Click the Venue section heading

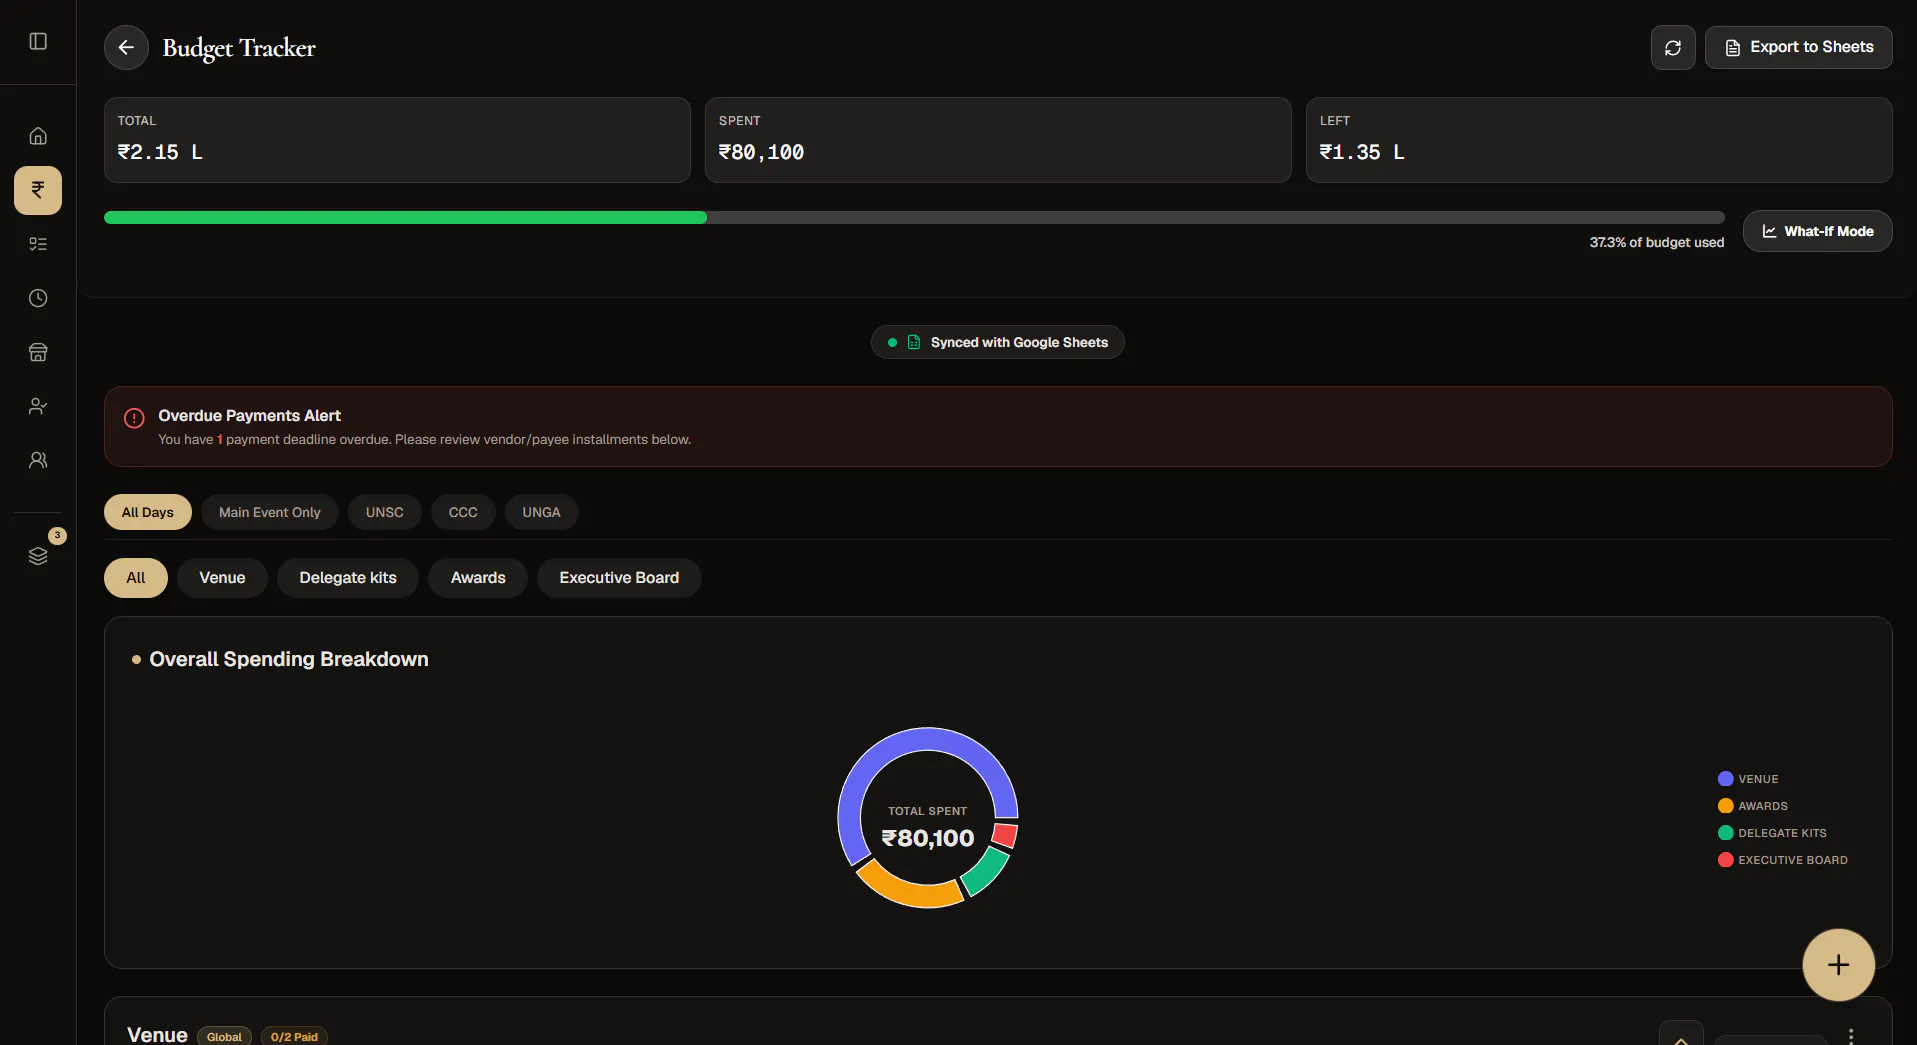click(157, 1035)
